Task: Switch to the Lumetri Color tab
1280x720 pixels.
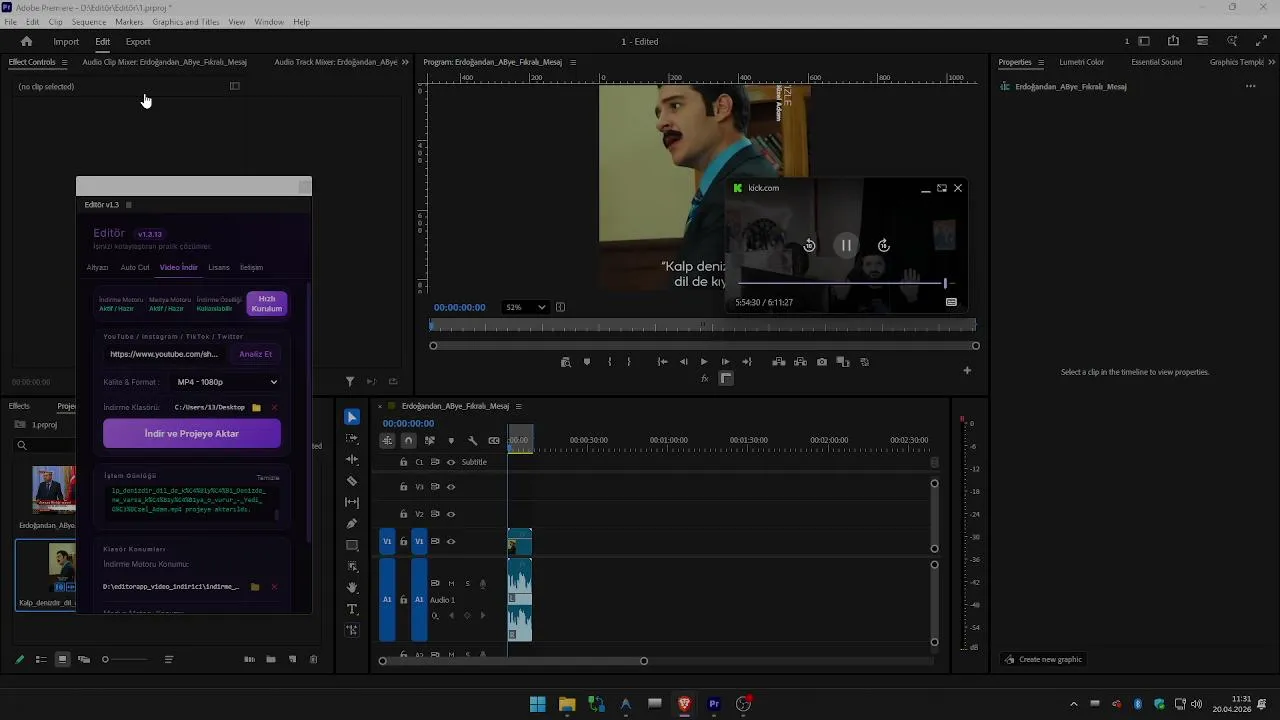Action: [1082, 62]
